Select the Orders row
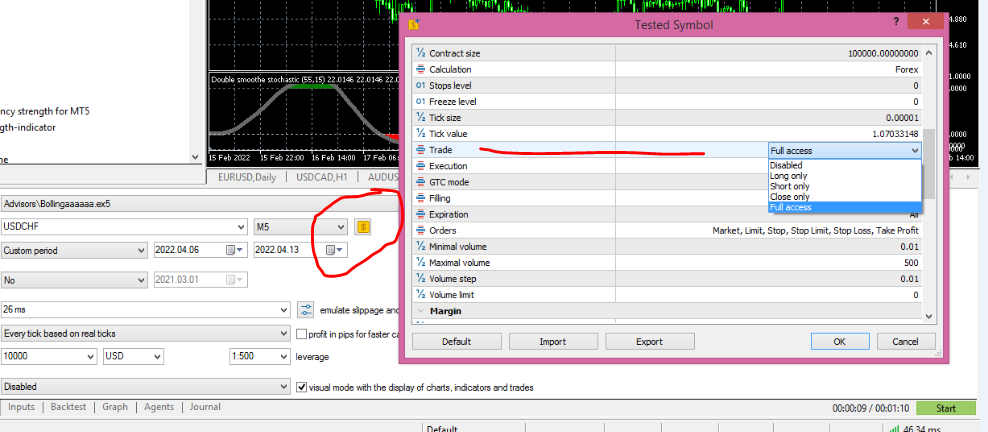988x432 pixels. [x=667, y=230]
